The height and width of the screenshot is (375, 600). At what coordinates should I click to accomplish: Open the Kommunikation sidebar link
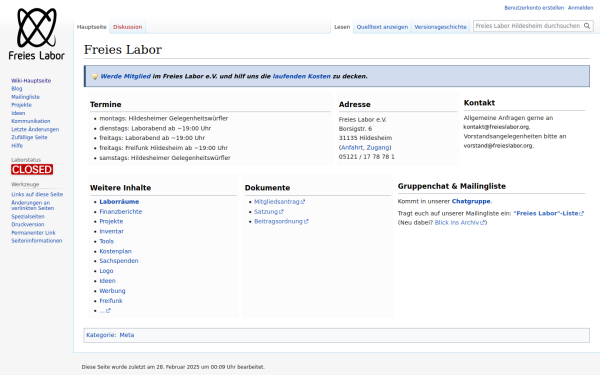pos(31,121)
